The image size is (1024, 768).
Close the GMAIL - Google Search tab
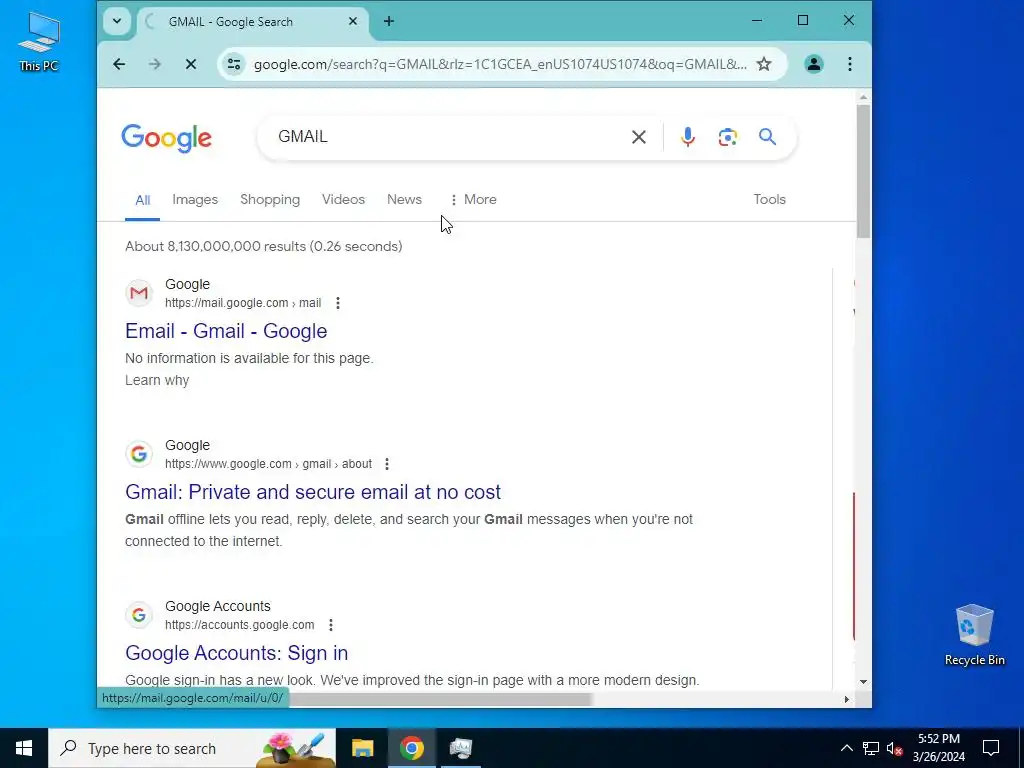[353, 22]
